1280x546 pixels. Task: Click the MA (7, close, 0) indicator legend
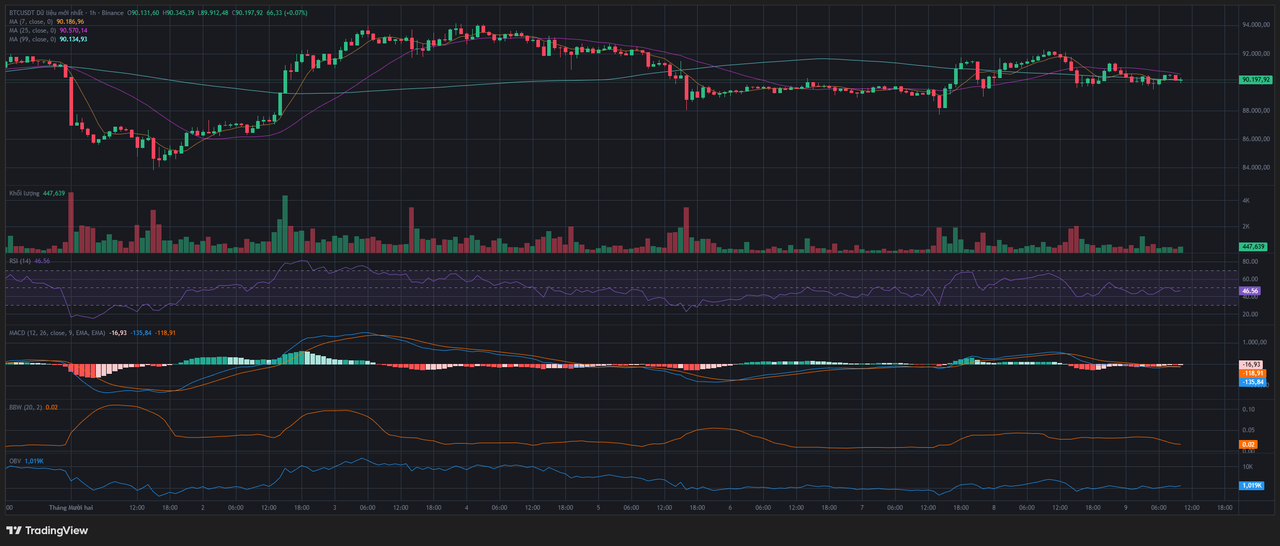[x=31, y=22]
